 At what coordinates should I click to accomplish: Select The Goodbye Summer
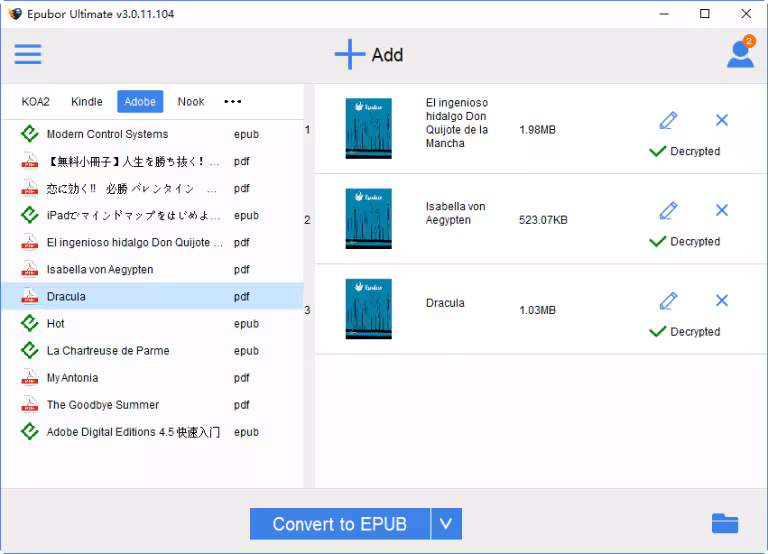153,405
